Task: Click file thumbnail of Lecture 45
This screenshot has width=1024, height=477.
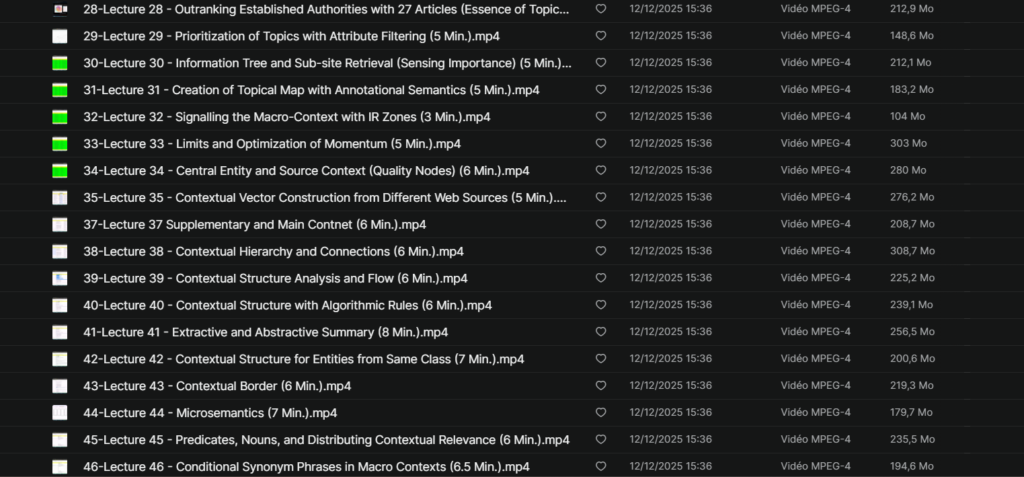Action: click(60, 440)
